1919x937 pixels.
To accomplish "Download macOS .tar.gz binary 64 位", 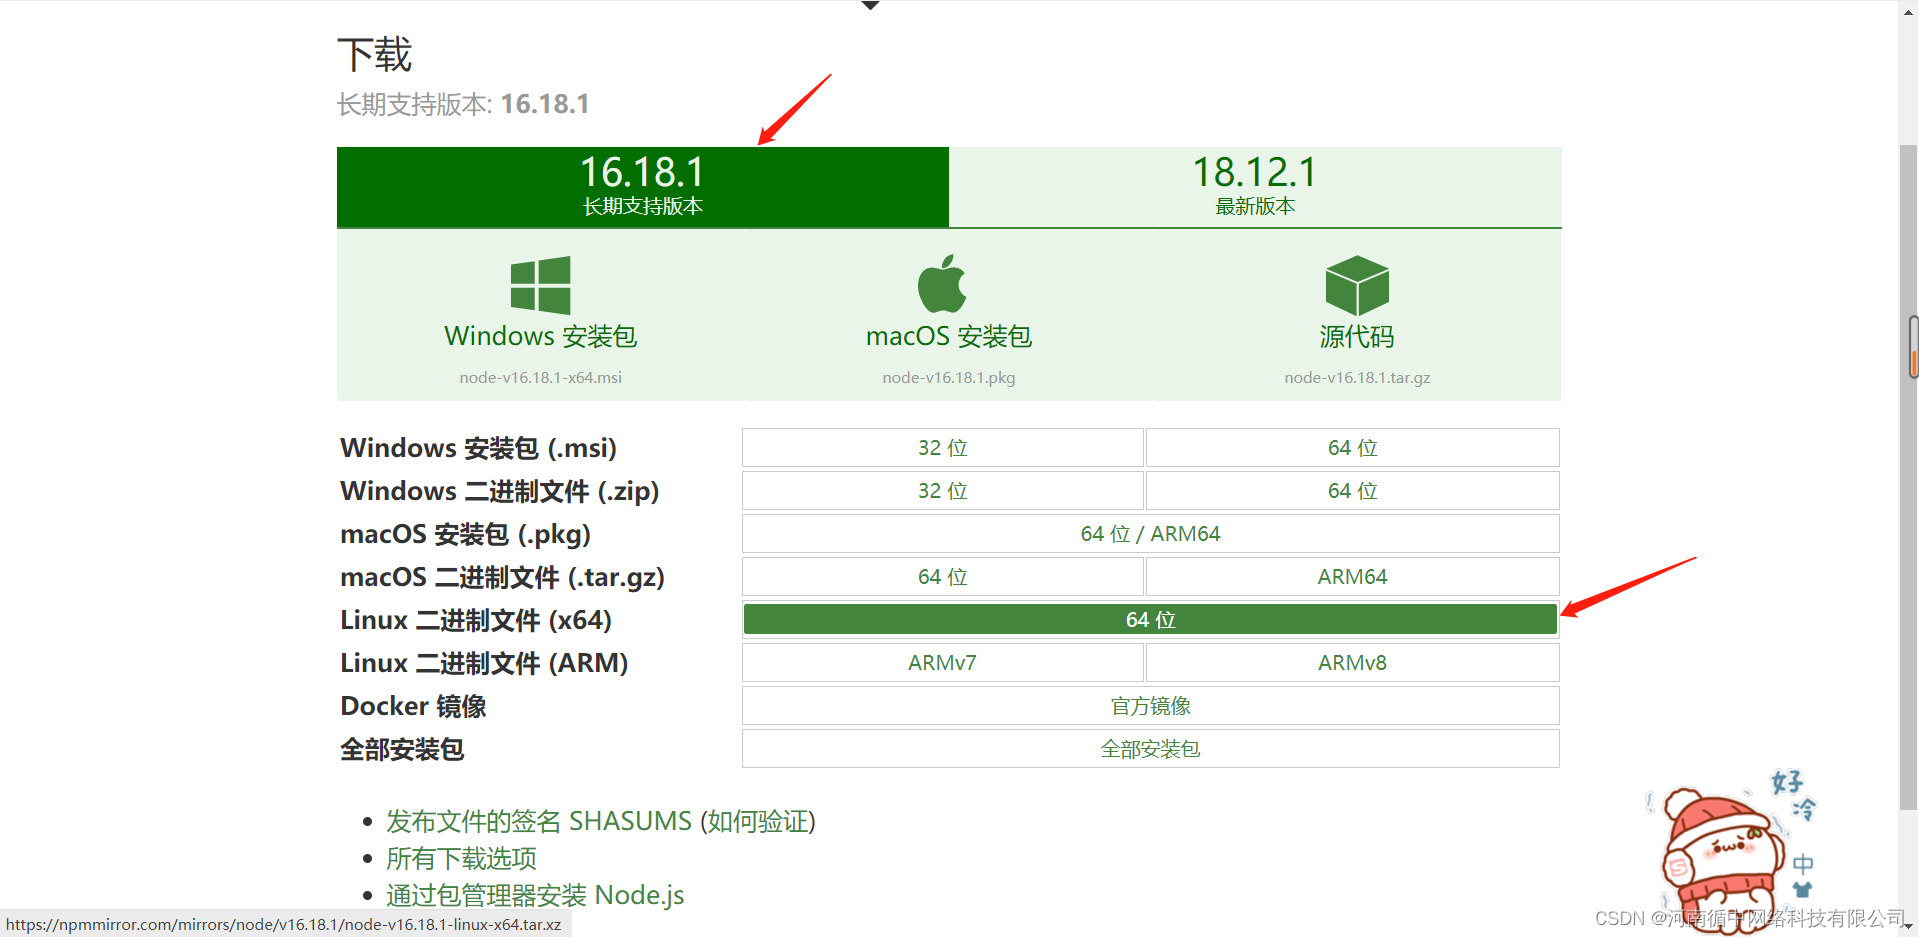I will (x=943, y=577).
